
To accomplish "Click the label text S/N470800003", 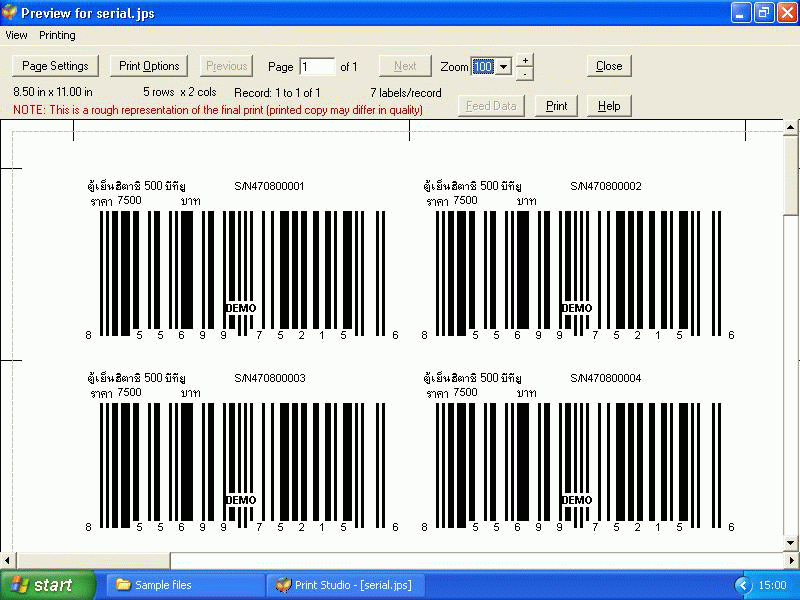I will click(x=270, y=378).
